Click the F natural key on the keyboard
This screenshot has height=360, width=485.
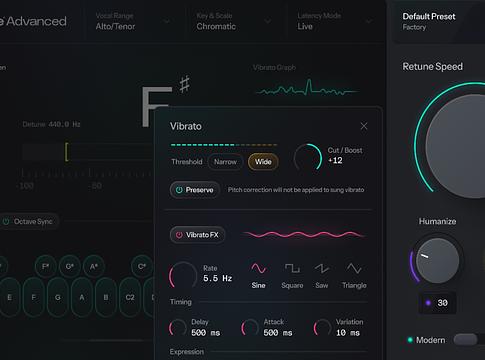34,297
